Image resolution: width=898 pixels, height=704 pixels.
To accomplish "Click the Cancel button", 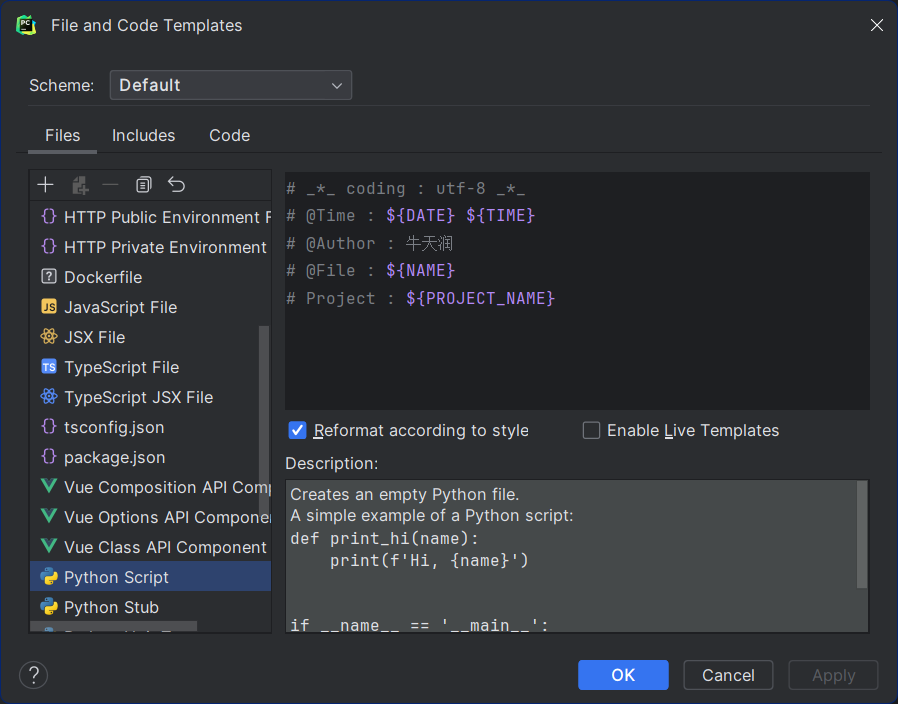I will coord(728,675).
